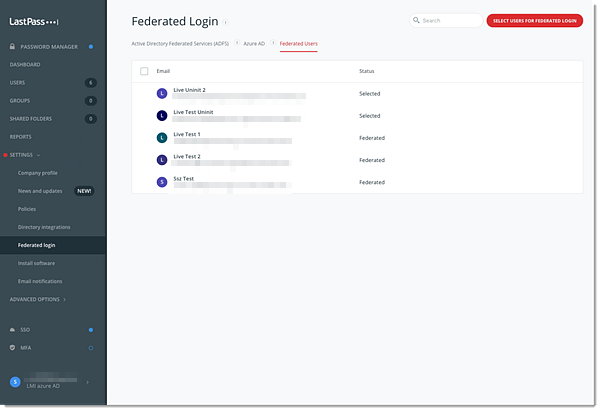Click the SSO cloud icon

click(x=12, y=329)
